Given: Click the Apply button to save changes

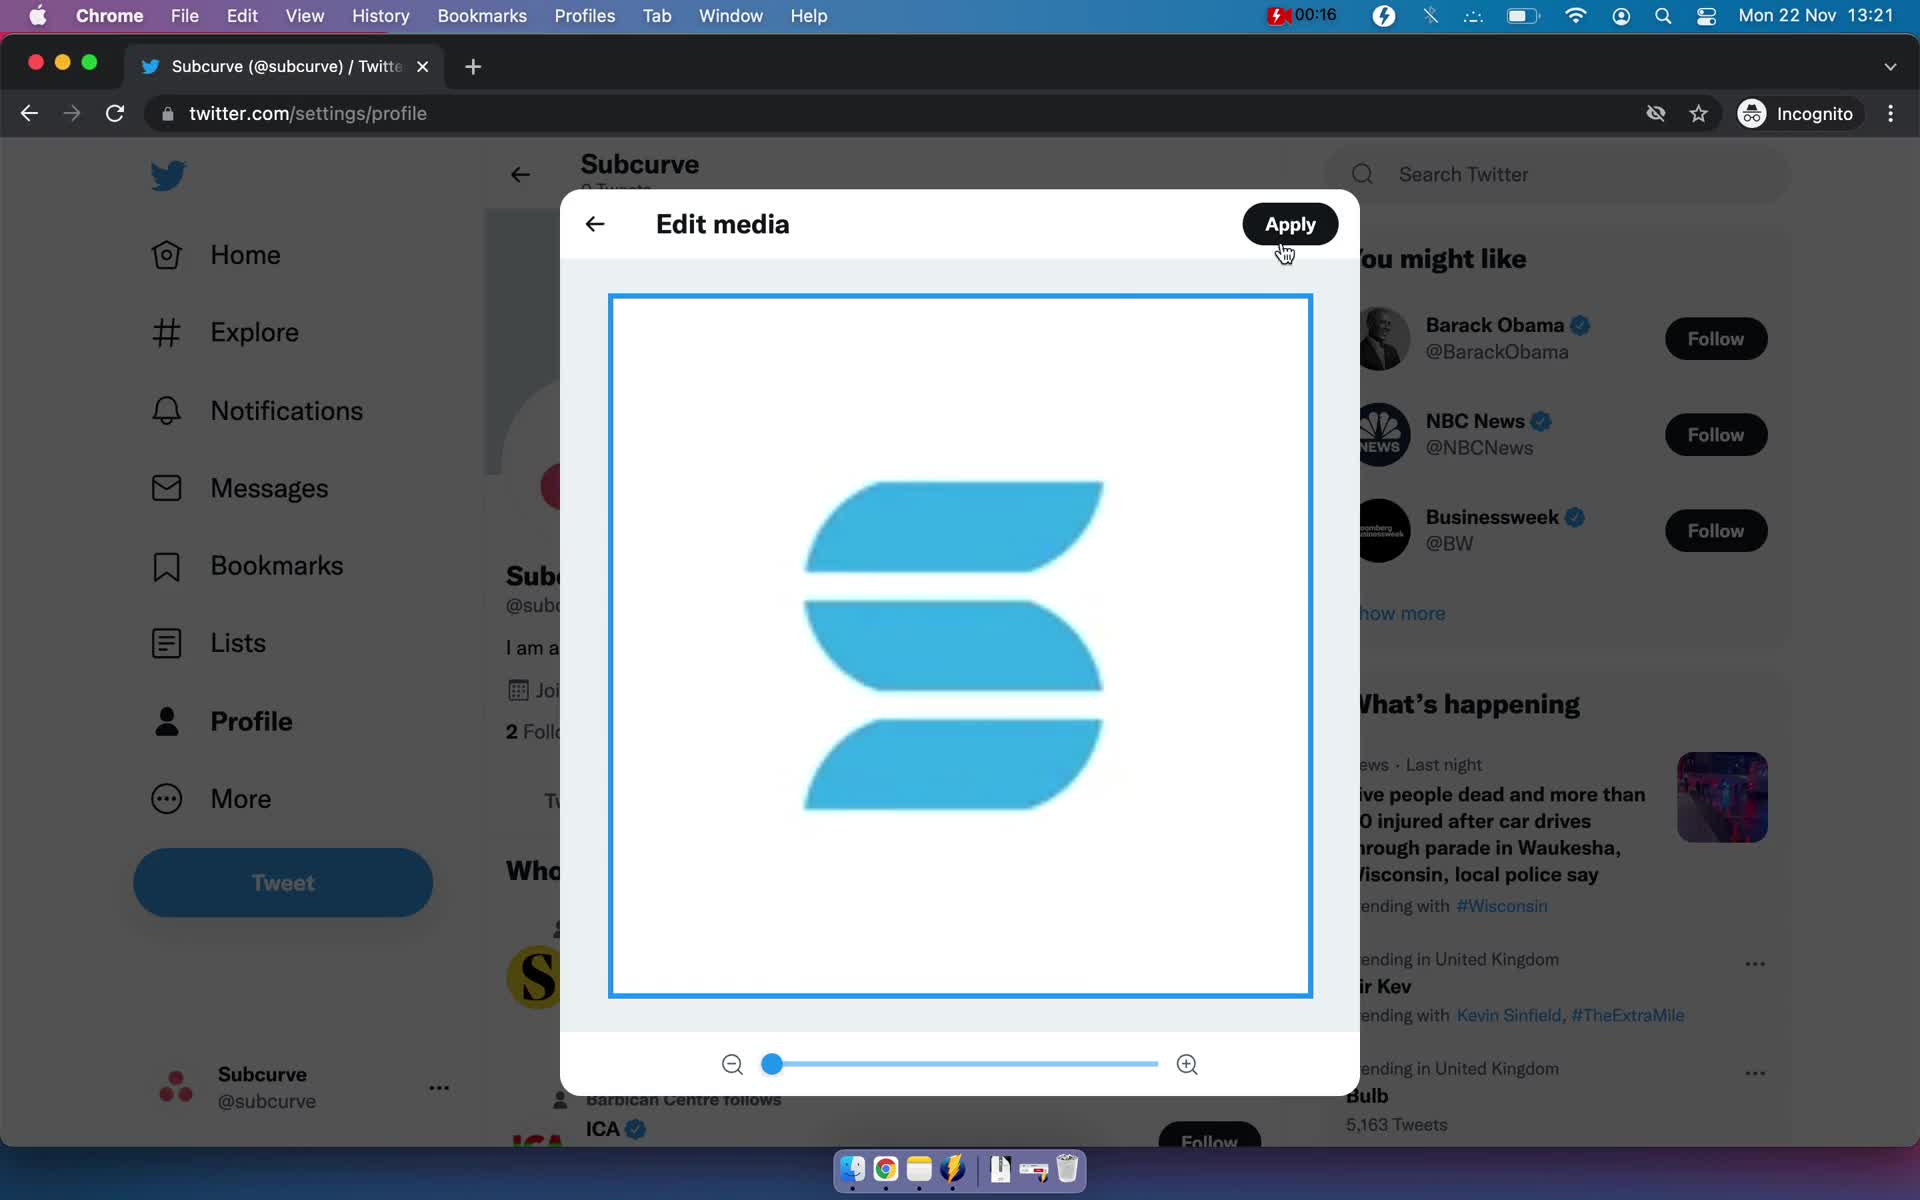Looking at the screenshot, I should tap(1288, 224).
